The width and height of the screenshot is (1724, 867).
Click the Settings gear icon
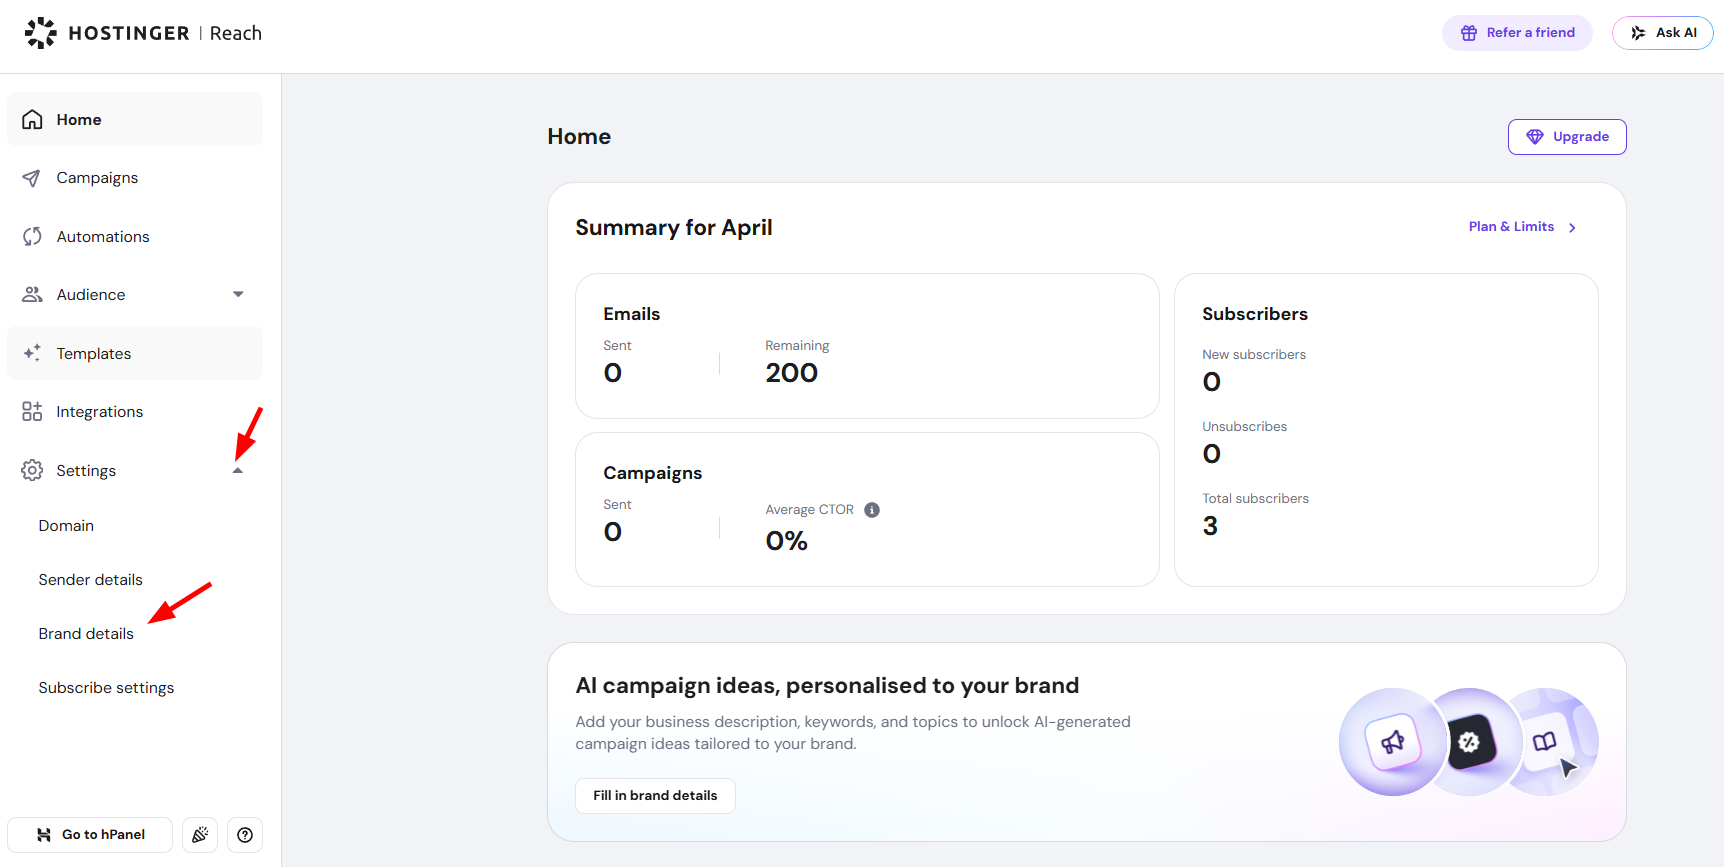32,470
